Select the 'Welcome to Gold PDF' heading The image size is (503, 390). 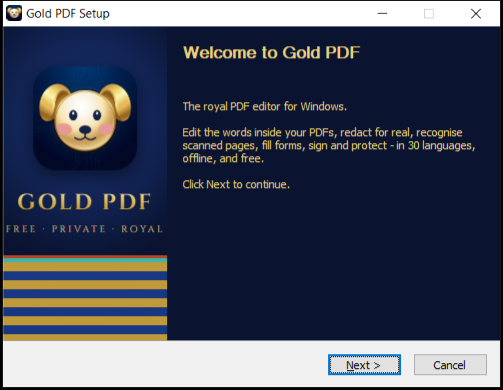point(271,53)
